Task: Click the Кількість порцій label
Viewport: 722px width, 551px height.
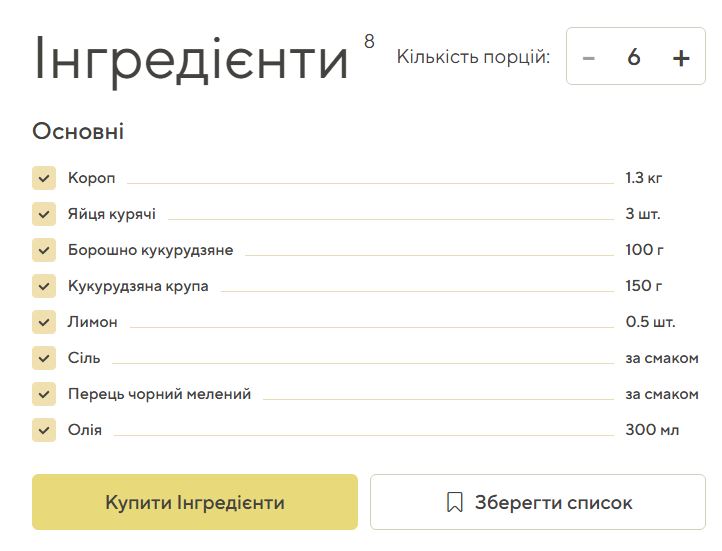Action: 473,57
